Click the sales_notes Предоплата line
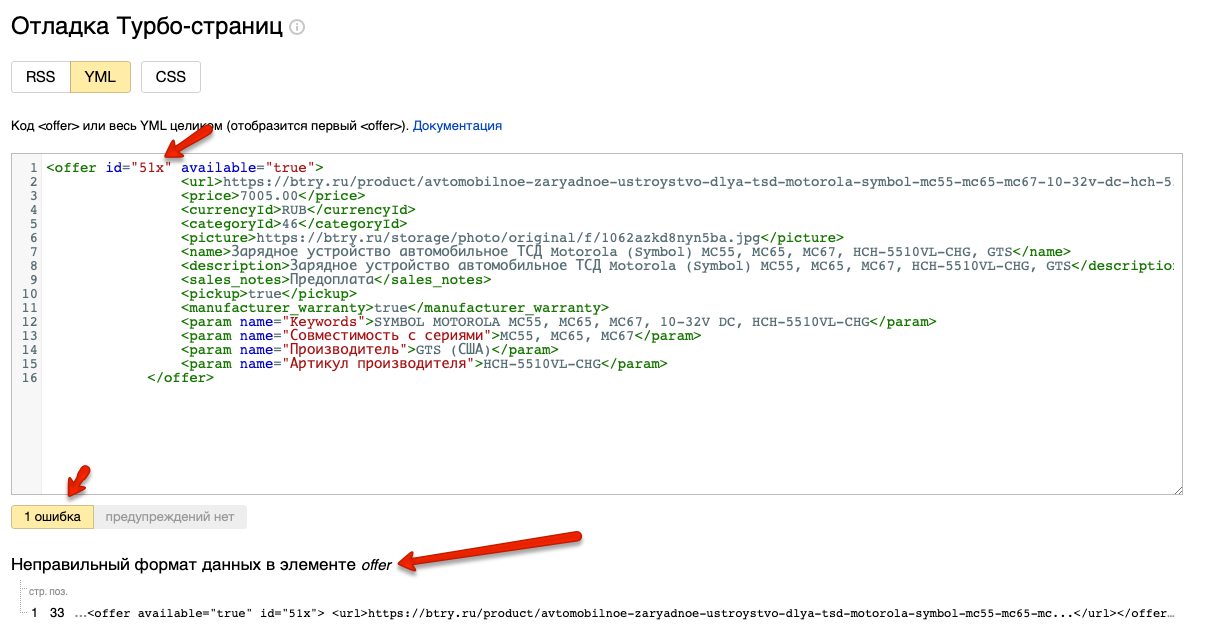The width and height of the screenshot is (1208, 628). (x=335, y=280)
